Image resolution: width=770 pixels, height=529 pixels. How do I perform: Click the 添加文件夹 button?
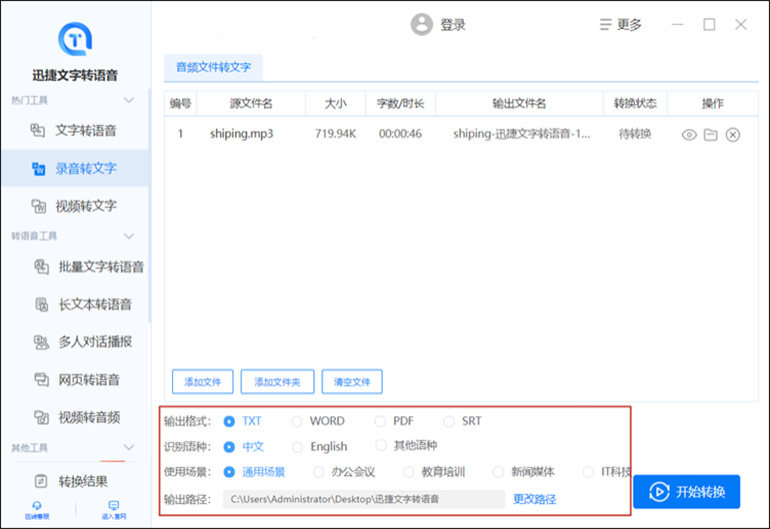tap(277, 382)
